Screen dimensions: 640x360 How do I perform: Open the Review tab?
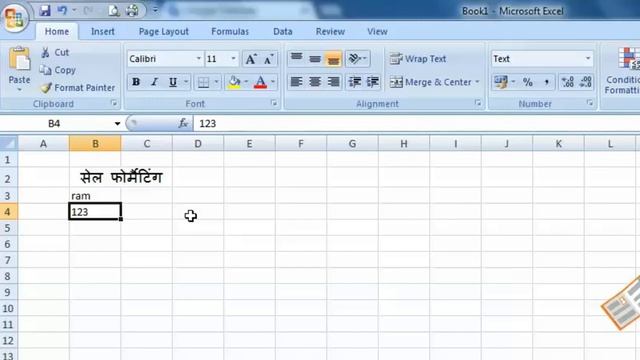click(x=330, y=31)
